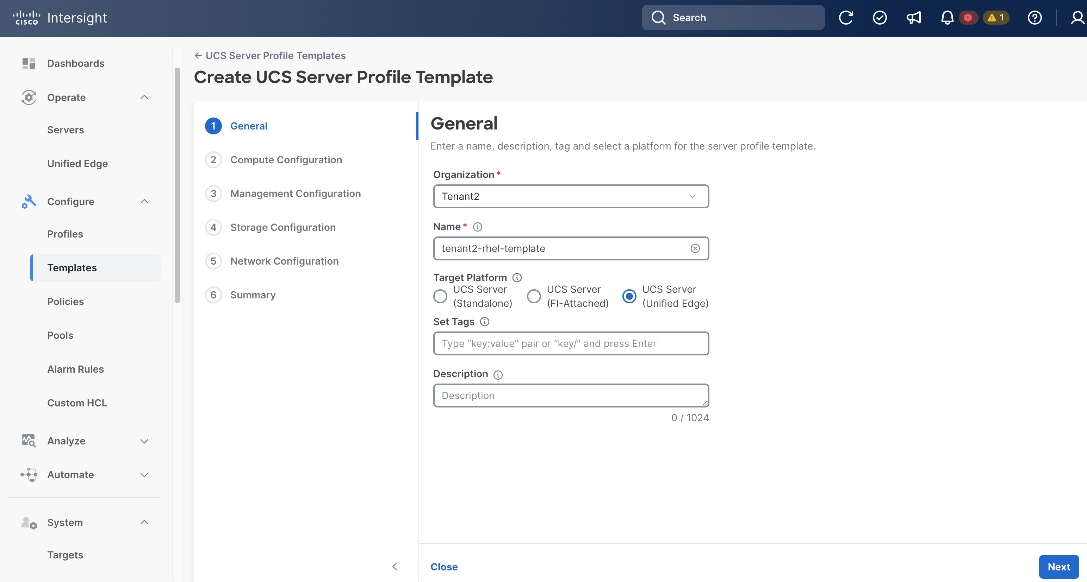Screen dimensions: 1087x582
Task: Click the Automate section icon
Action: tap(28, 475)
